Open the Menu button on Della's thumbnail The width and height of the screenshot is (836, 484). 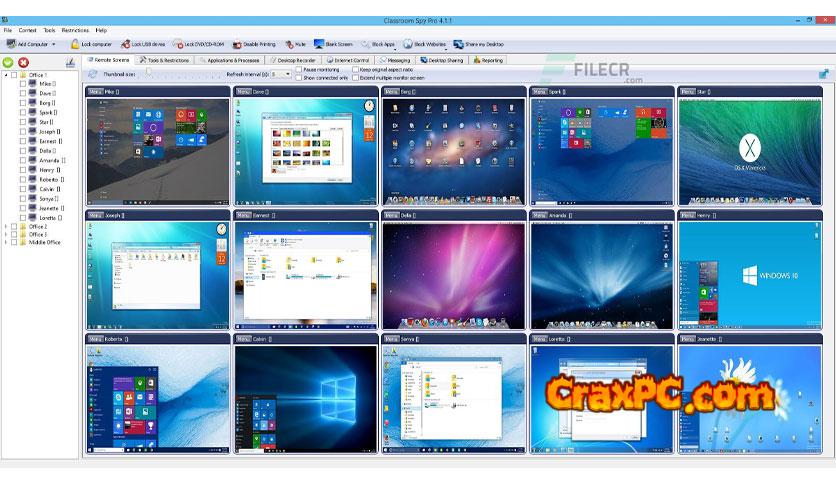[391, 215]
